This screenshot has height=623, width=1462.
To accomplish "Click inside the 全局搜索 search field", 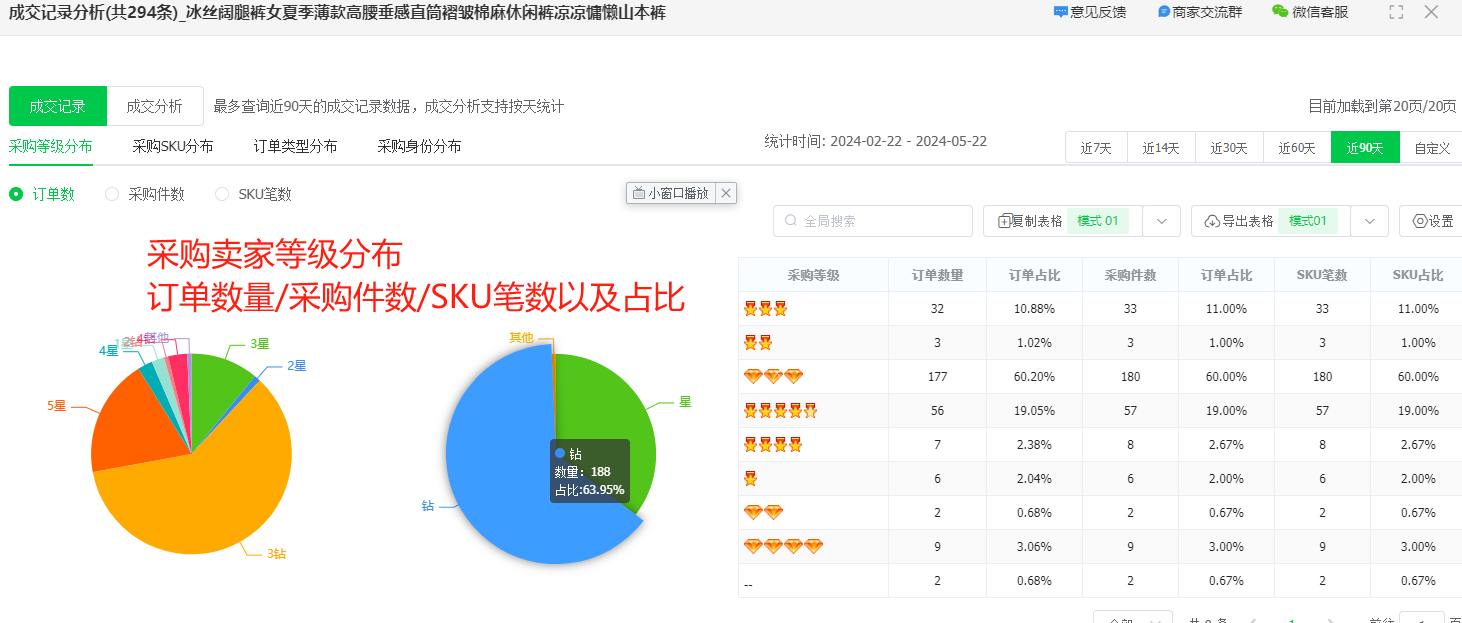I will click(870, 221).
